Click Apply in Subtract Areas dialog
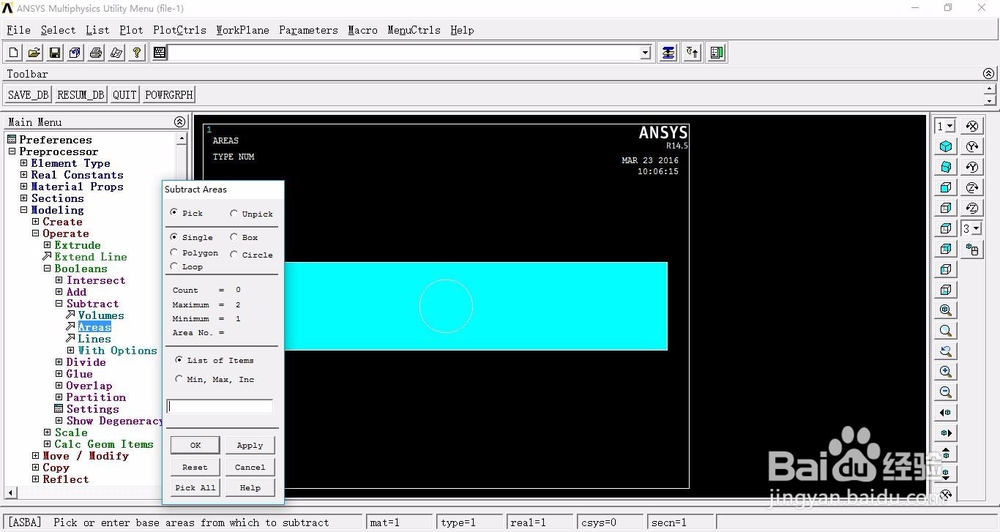1000x532 pixels. click(x=250, y=445)
